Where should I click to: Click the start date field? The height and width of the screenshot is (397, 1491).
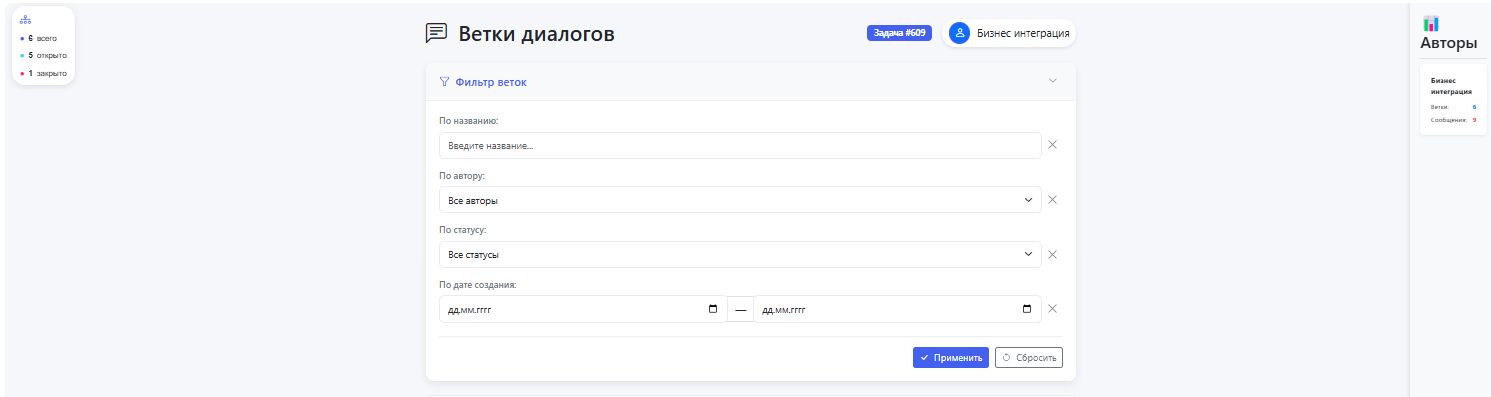[x=583, y=309]
